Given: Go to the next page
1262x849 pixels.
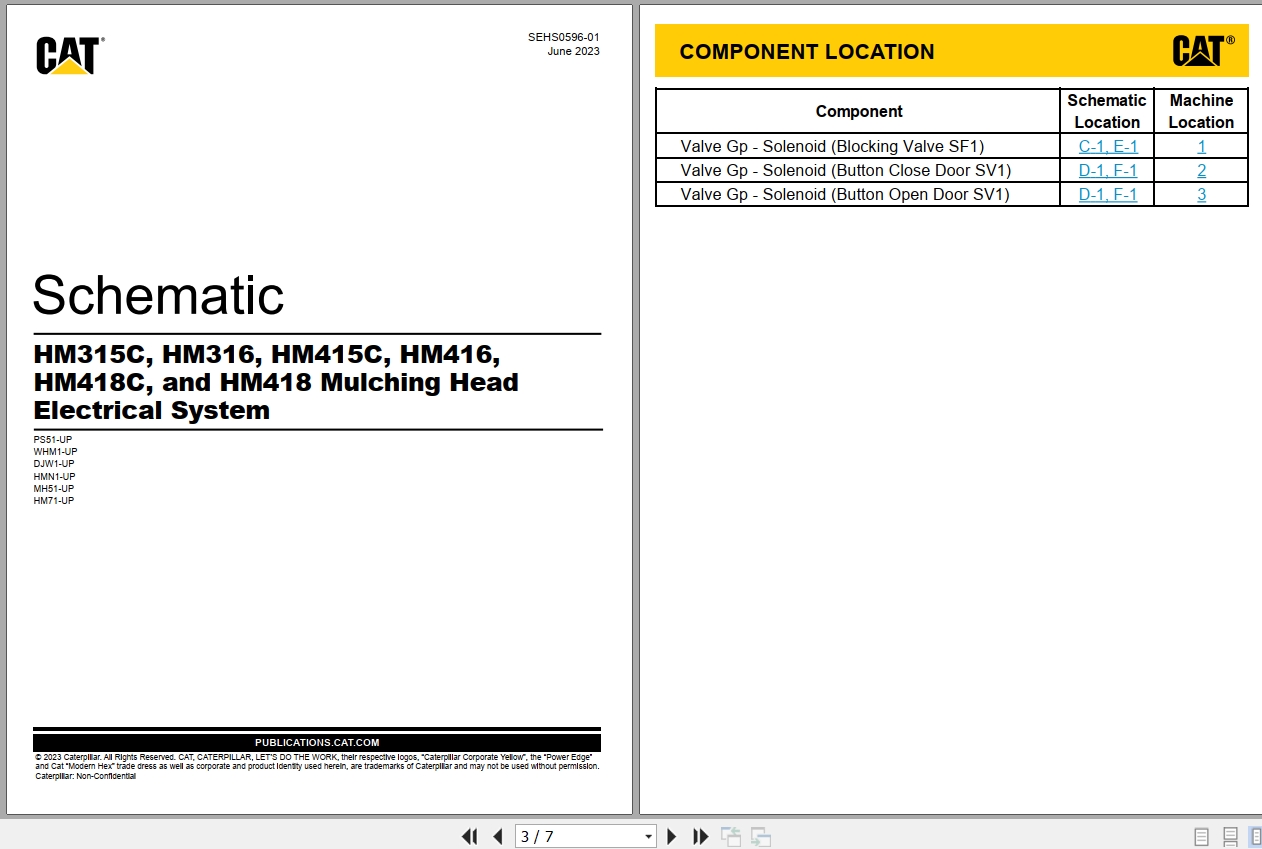Looking at the screenshot, I should tap(672, 836).
